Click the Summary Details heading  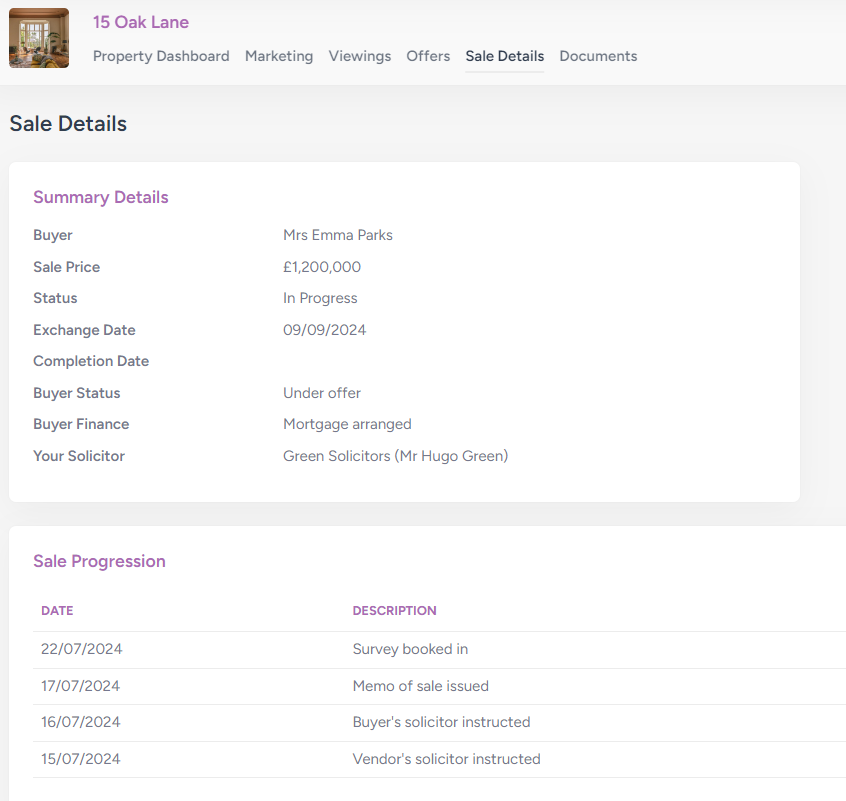(x=101, y=197)
